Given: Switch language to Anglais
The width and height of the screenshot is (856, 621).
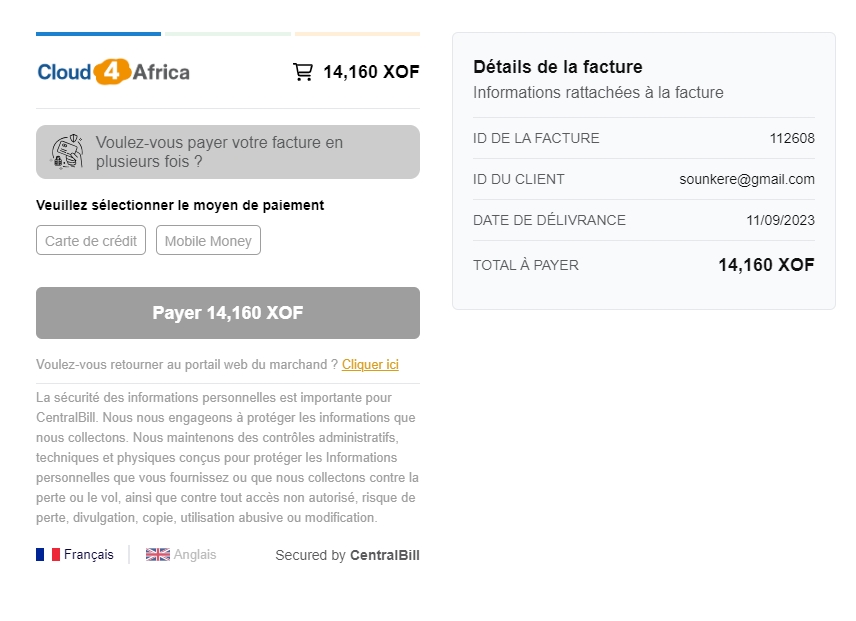Looking at the screenshot, I should coord(194,554).
